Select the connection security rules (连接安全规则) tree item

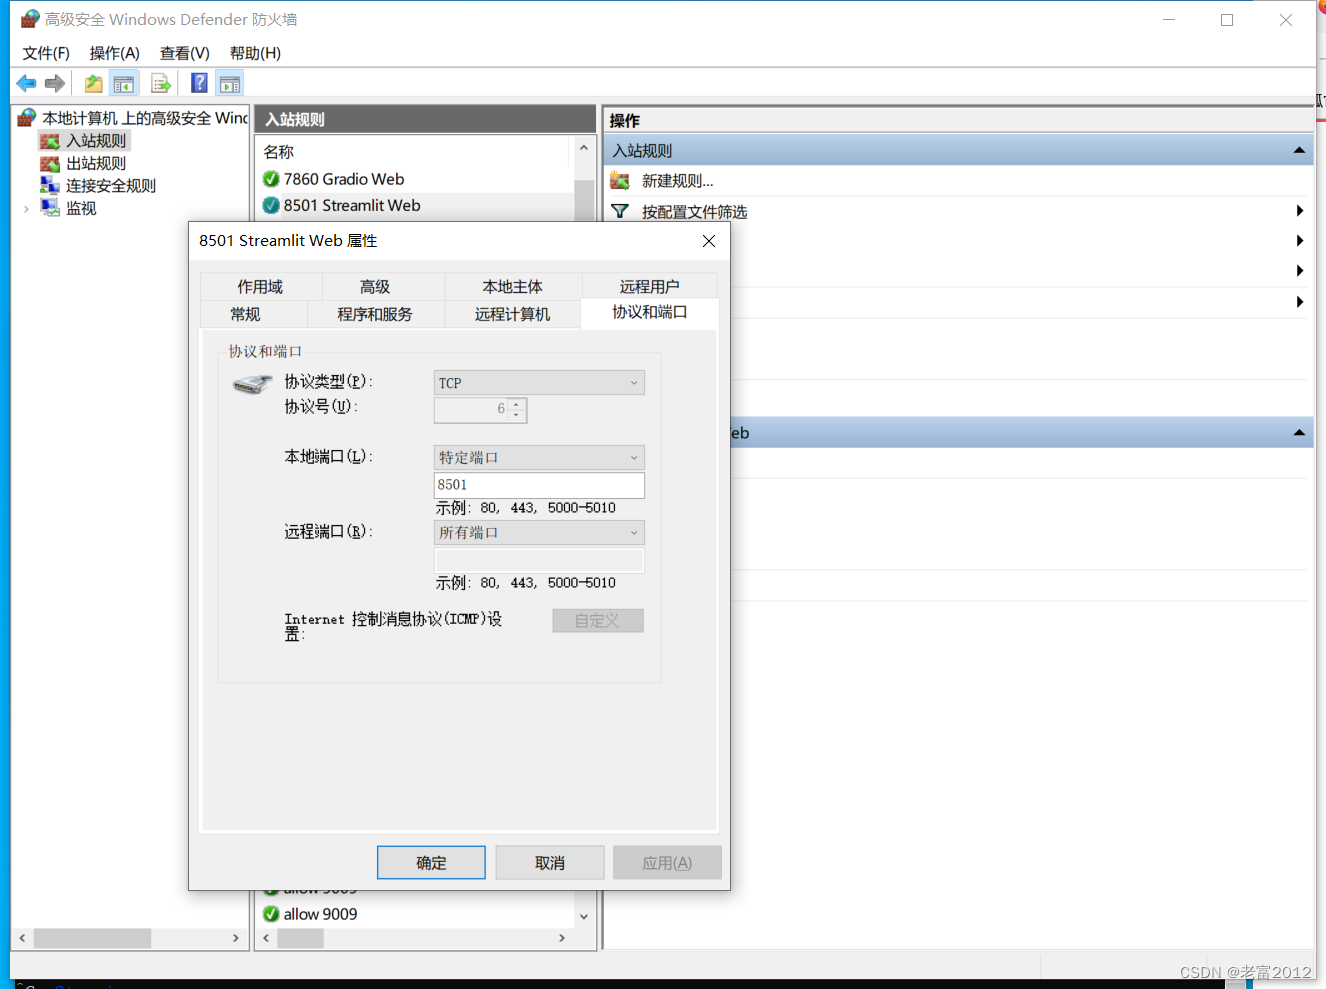pos(111,185)
